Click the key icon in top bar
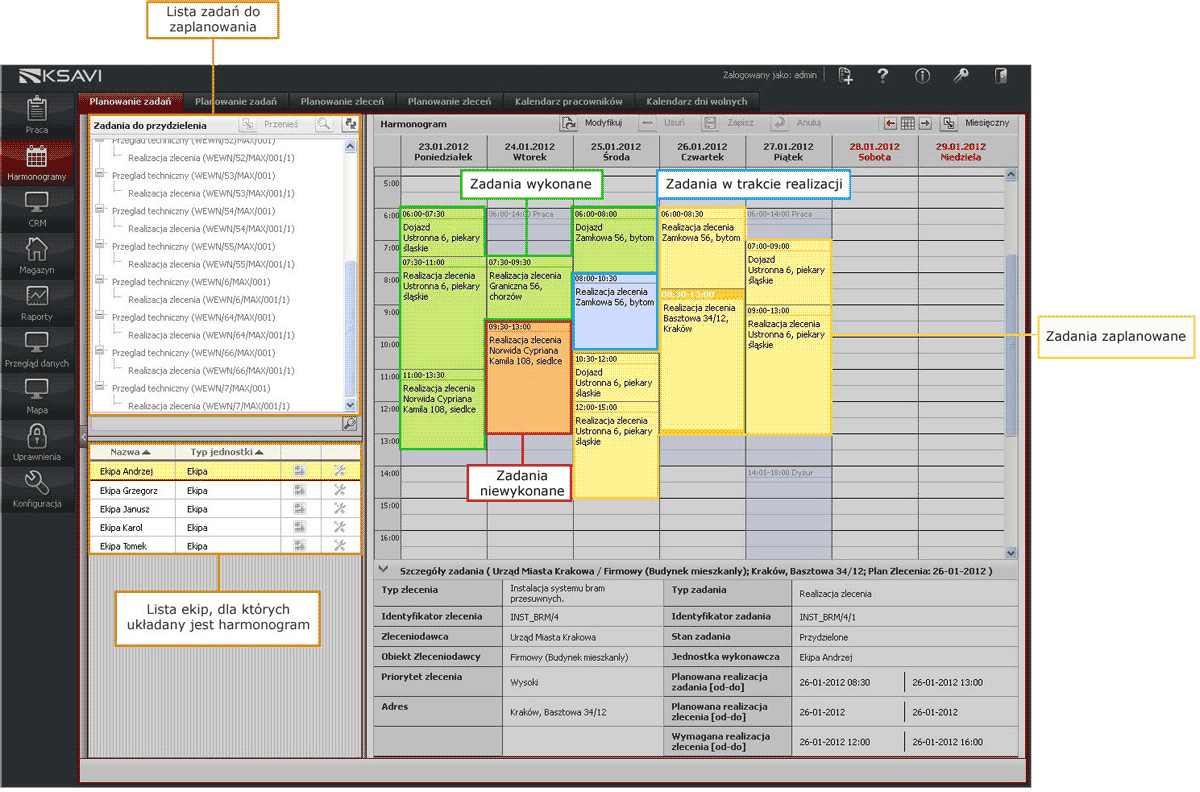Image resolution: width=1200 pixels, height=792 pixels. [960, 76]
